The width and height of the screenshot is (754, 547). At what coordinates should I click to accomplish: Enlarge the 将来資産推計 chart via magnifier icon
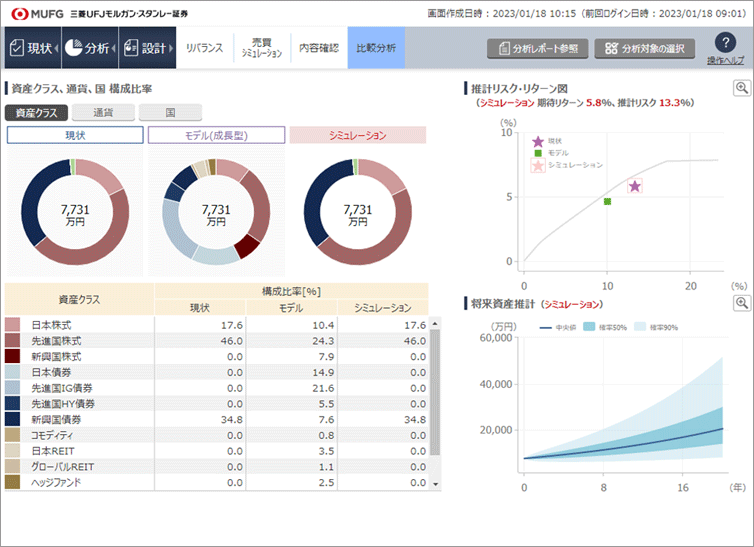[x=741, y=302]
